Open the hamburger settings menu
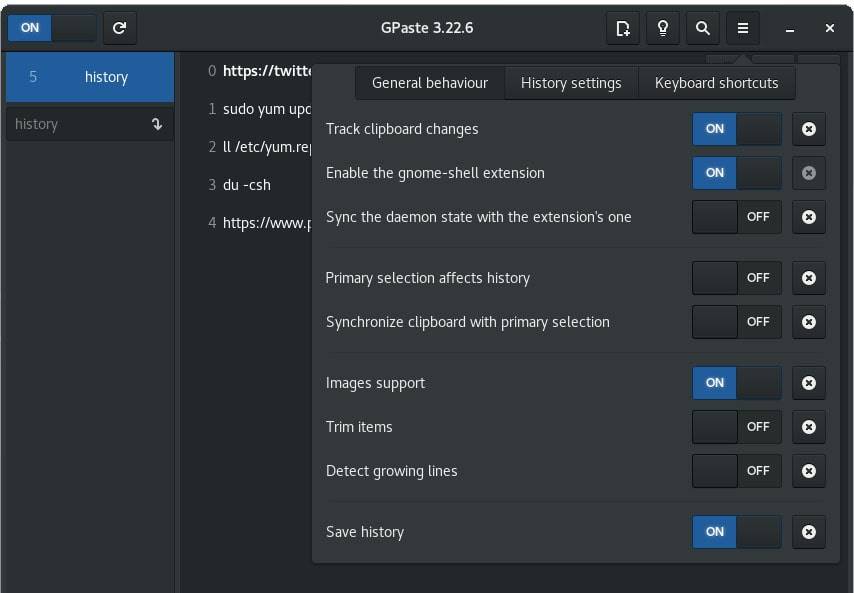 [742, 28]
